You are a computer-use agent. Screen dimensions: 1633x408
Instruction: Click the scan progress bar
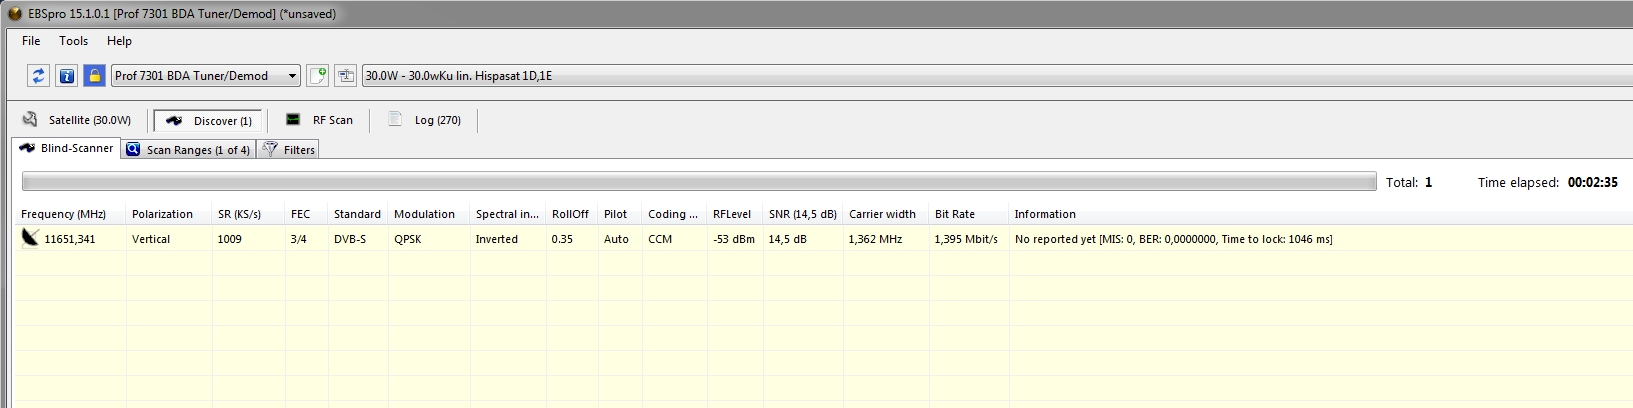698,182
